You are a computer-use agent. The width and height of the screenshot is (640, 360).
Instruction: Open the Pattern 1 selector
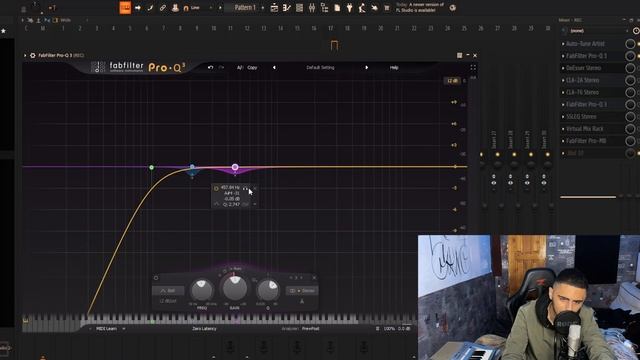245,8
